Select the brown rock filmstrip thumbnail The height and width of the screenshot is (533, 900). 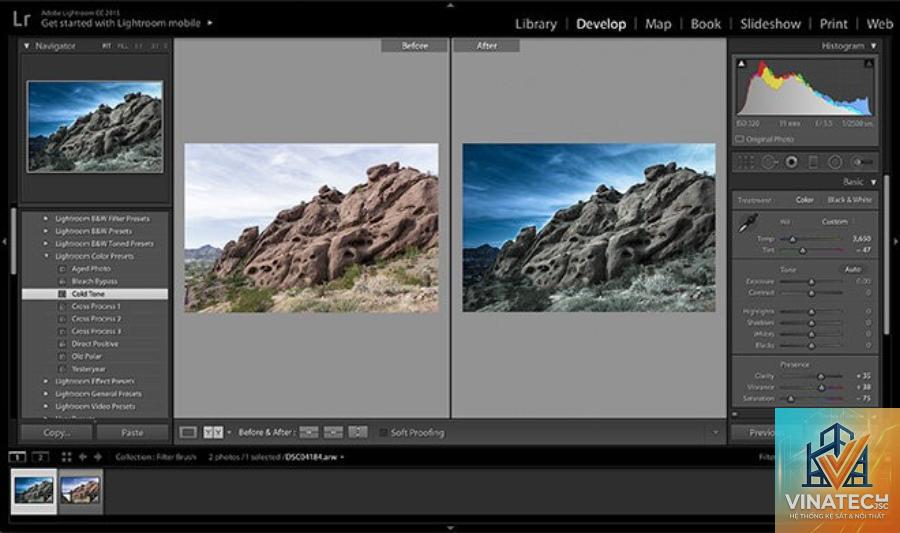pos(80,491)
